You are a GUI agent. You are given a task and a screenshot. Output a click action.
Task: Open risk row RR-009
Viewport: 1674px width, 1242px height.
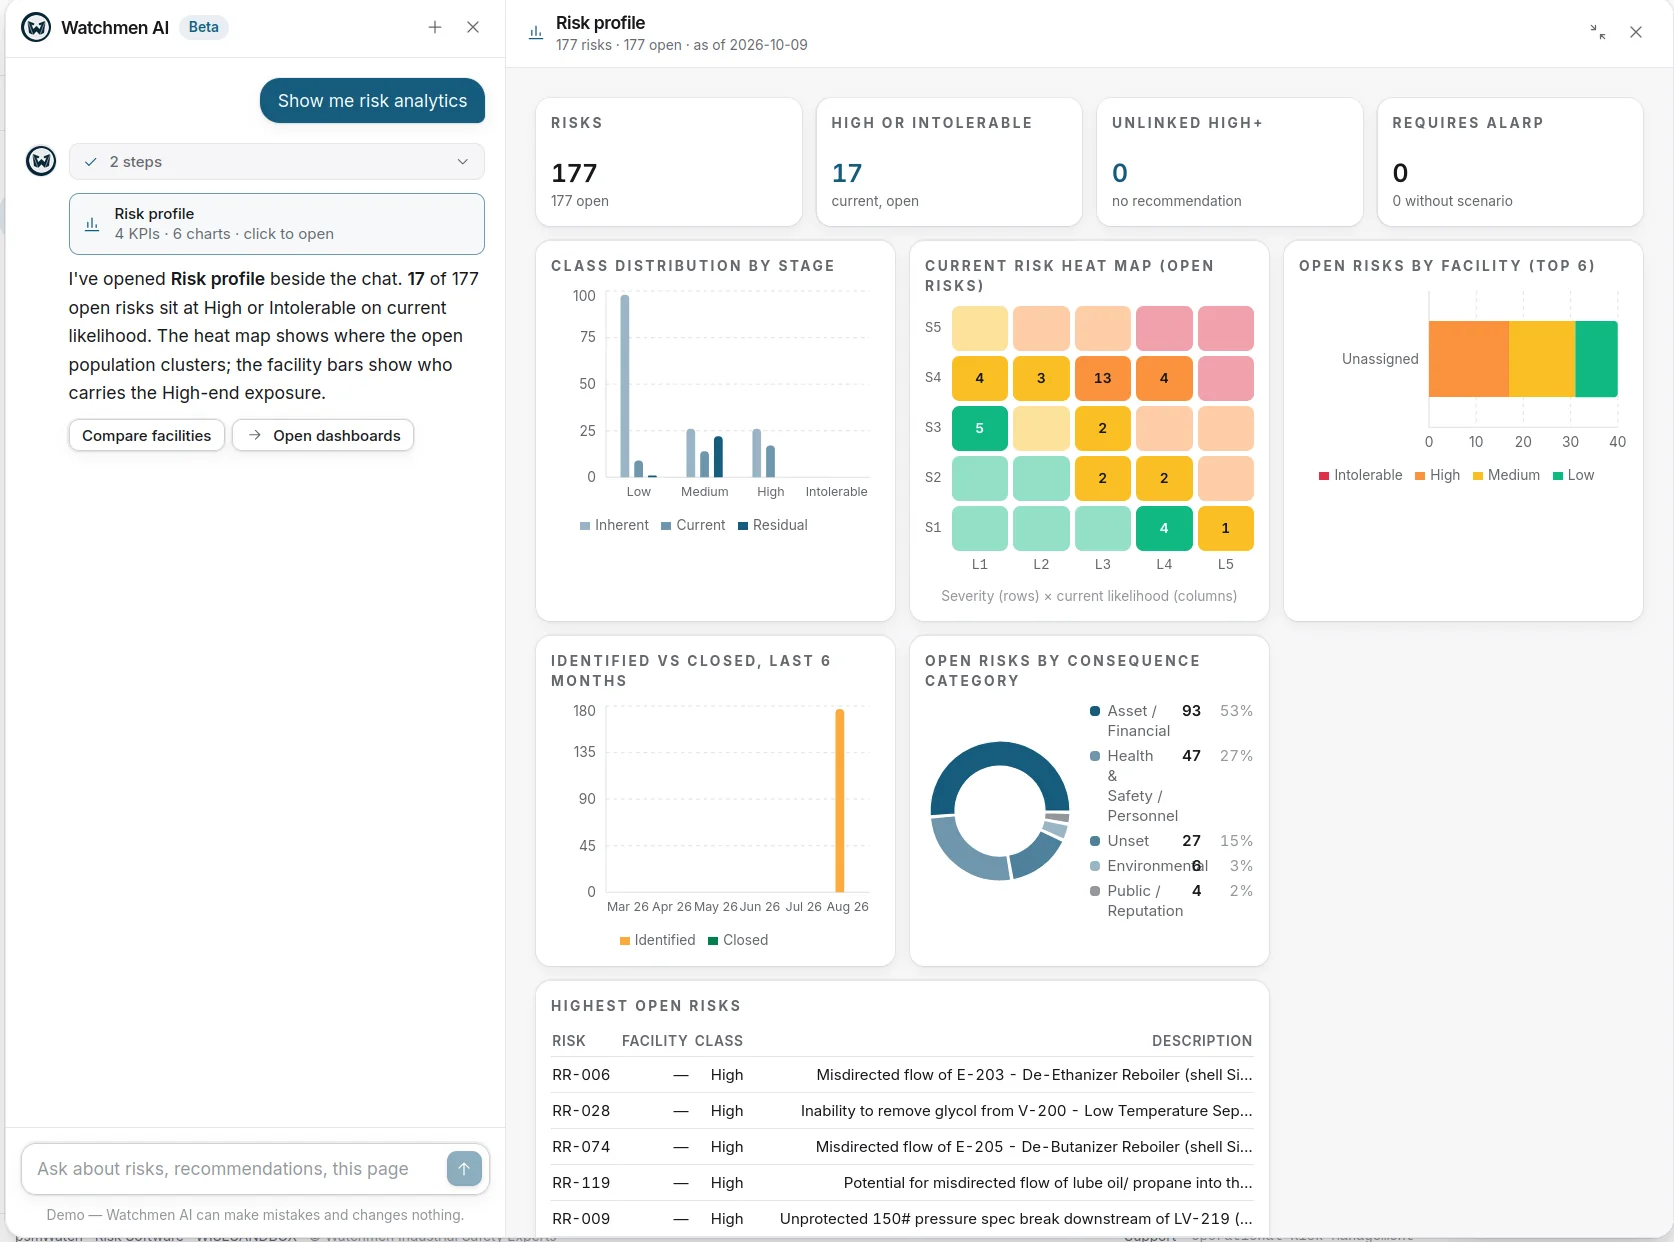[902, 1219]
